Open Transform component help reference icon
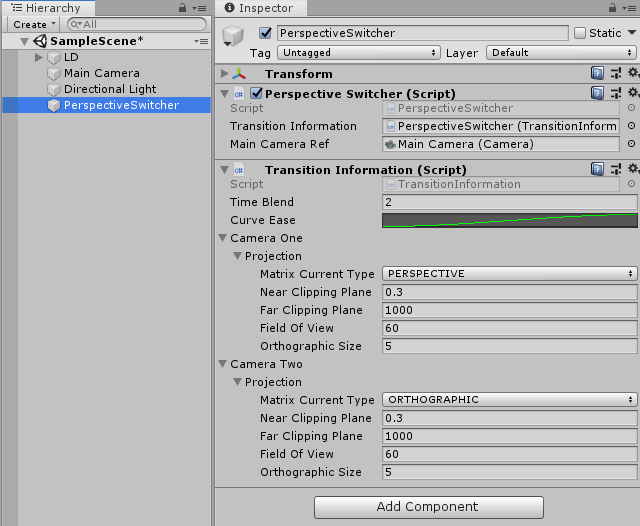Viewport: 640px width, 526px height. click(x=597, y=73)
